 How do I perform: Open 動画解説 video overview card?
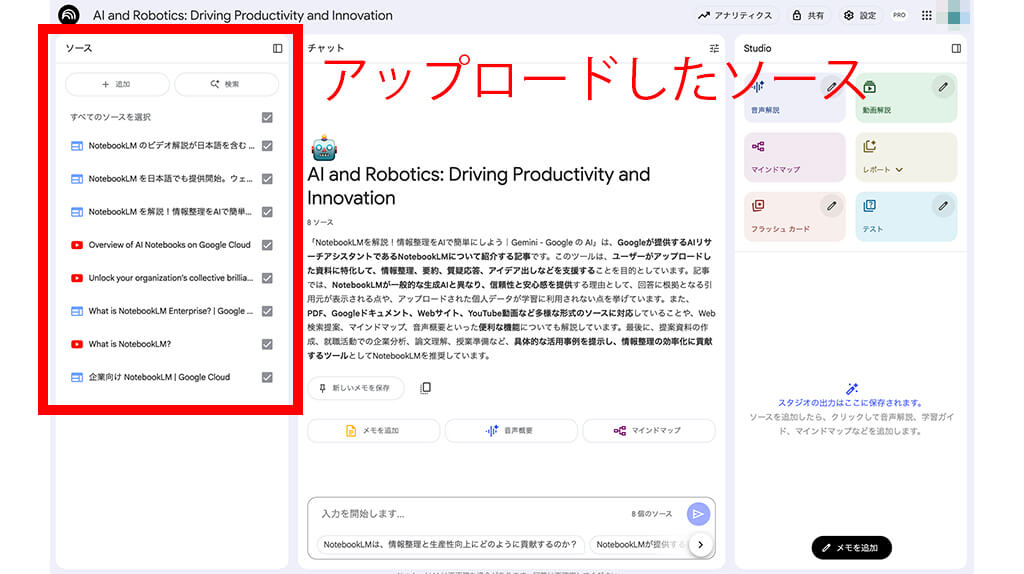click(x=906, y=98)
